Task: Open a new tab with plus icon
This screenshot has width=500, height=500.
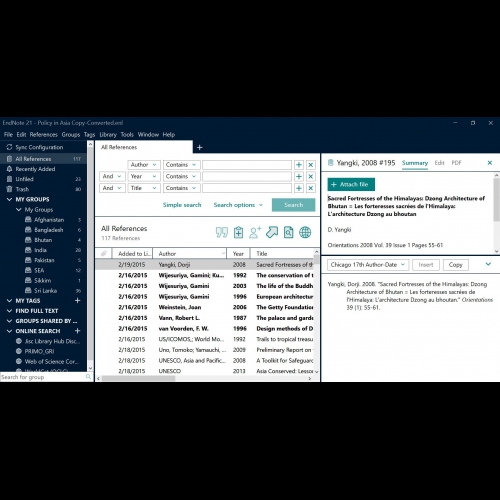Action: coord(200,147)
